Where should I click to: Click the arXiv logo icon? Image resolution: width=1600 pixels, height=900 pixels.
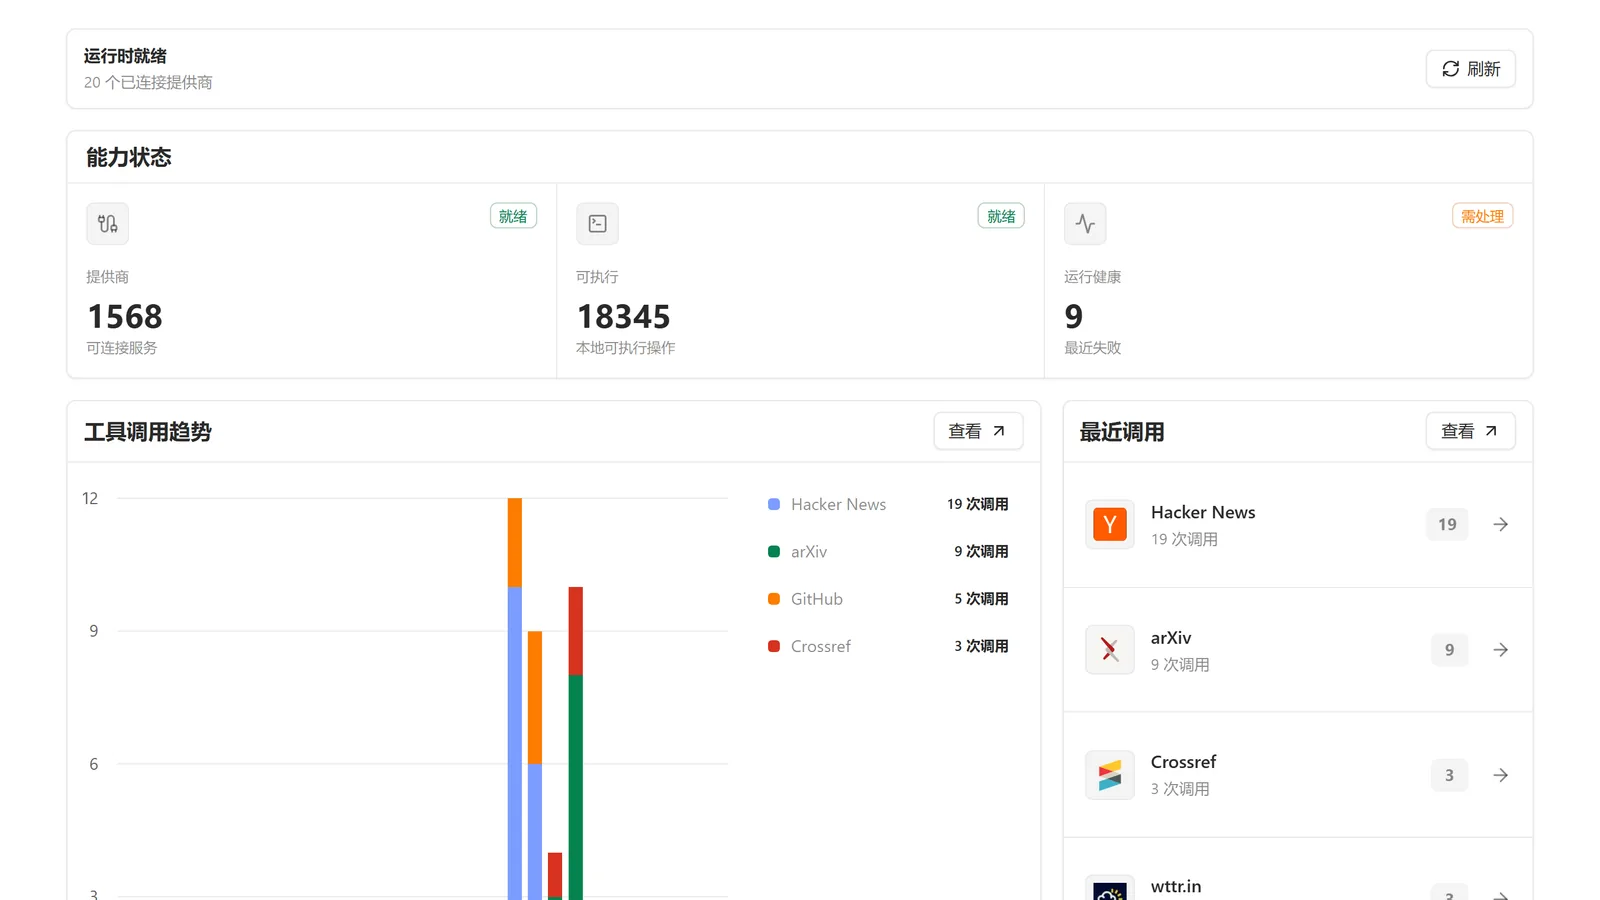tap(1110, 650)
